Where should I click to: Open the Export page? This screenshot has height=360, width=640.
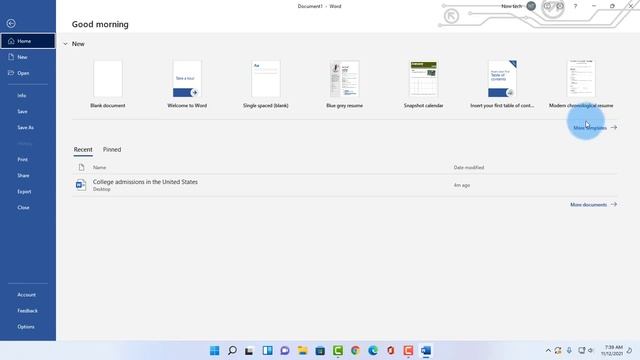(24, 191)
